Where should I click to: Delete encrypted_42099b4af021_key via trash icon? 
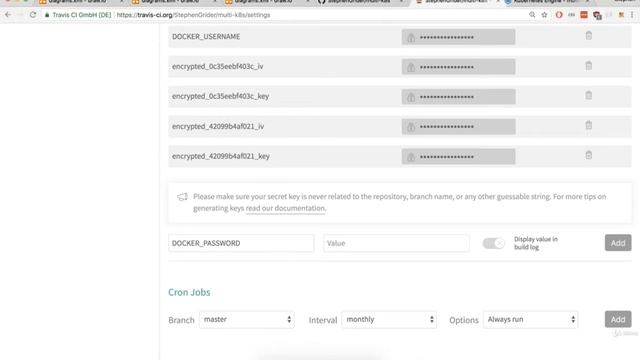tap(589, 155)
